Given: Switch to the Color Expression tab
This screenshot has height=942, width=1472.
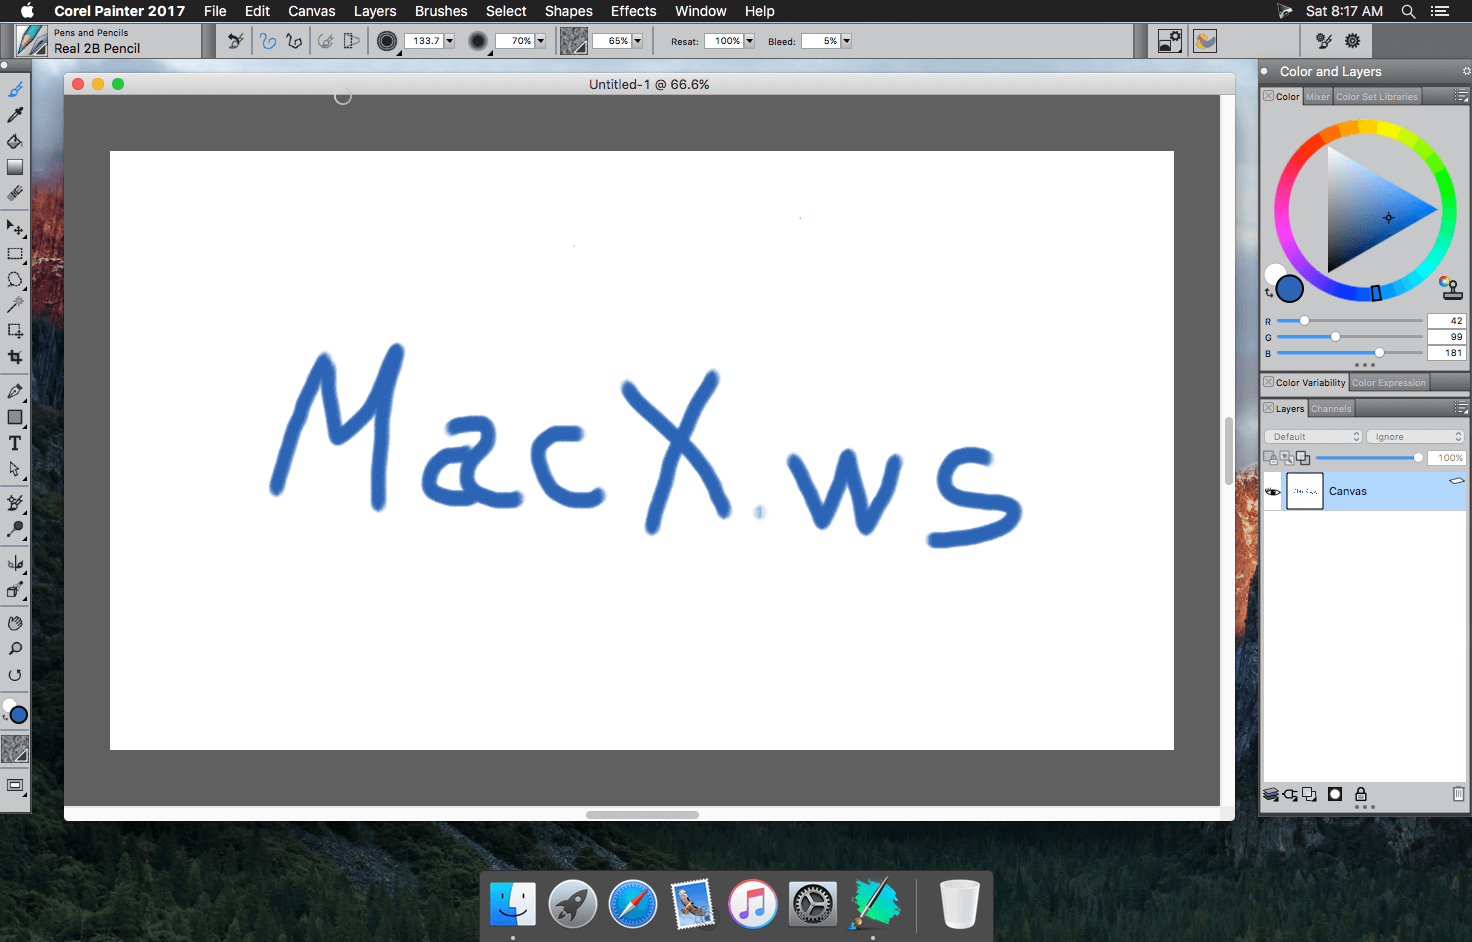Looking at the screenshot, I should point(1389,383).
